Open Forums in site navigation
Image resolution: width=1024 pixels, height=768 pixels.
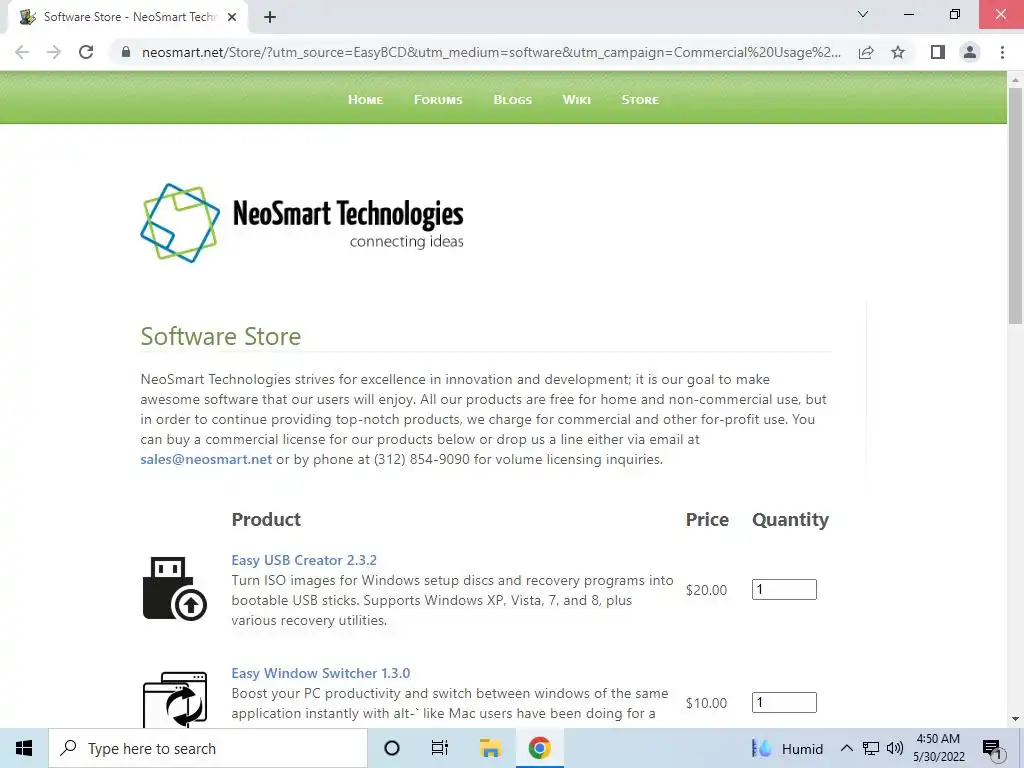(438, 99)
